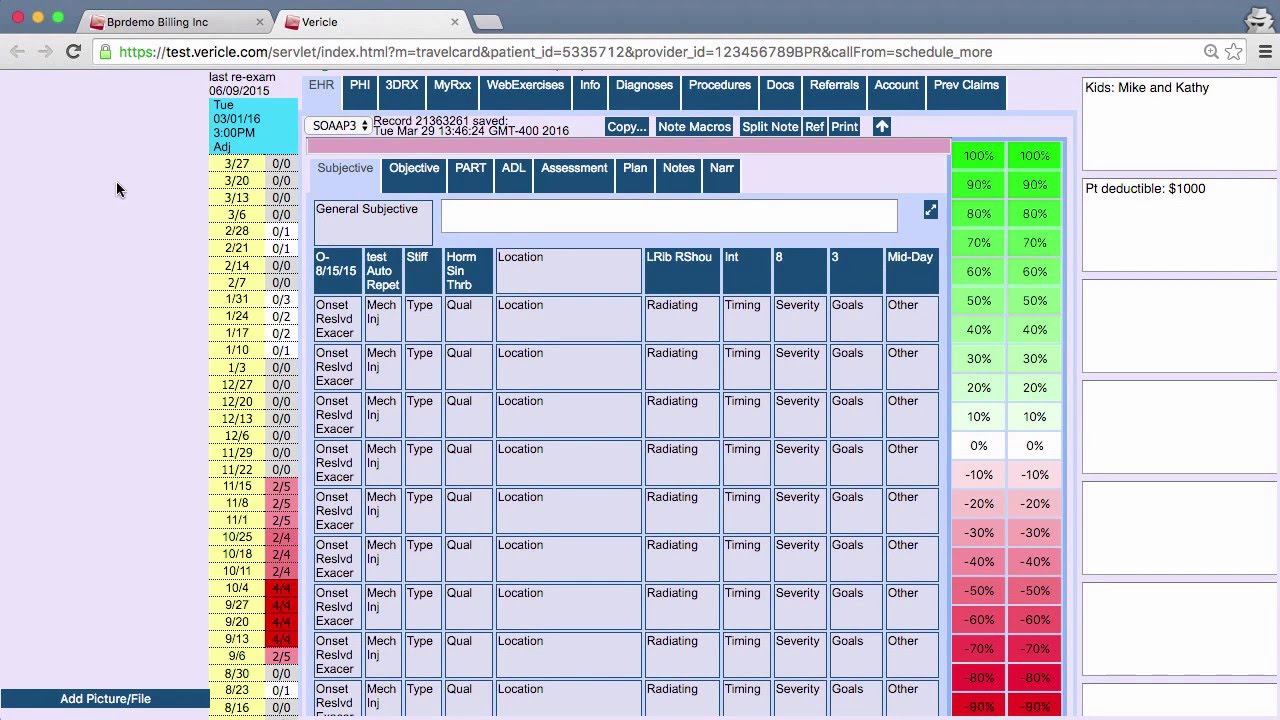
Task: Click the zoom magnifier icon in address bar
Action: click(x=1211, y=52)
